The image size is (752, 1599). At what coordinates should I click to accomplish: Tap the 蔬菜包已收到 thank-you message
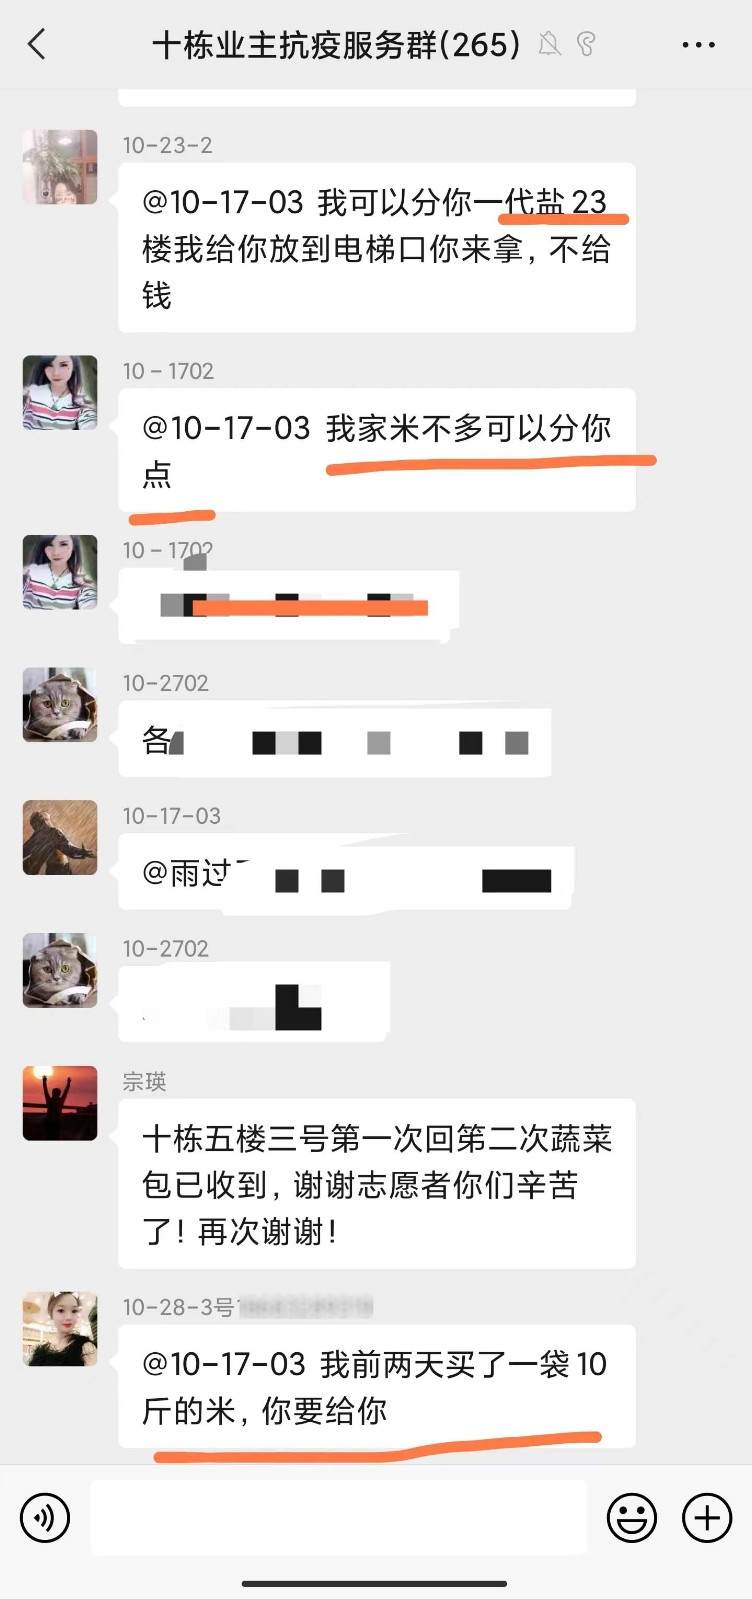[x=377, y=1184]
